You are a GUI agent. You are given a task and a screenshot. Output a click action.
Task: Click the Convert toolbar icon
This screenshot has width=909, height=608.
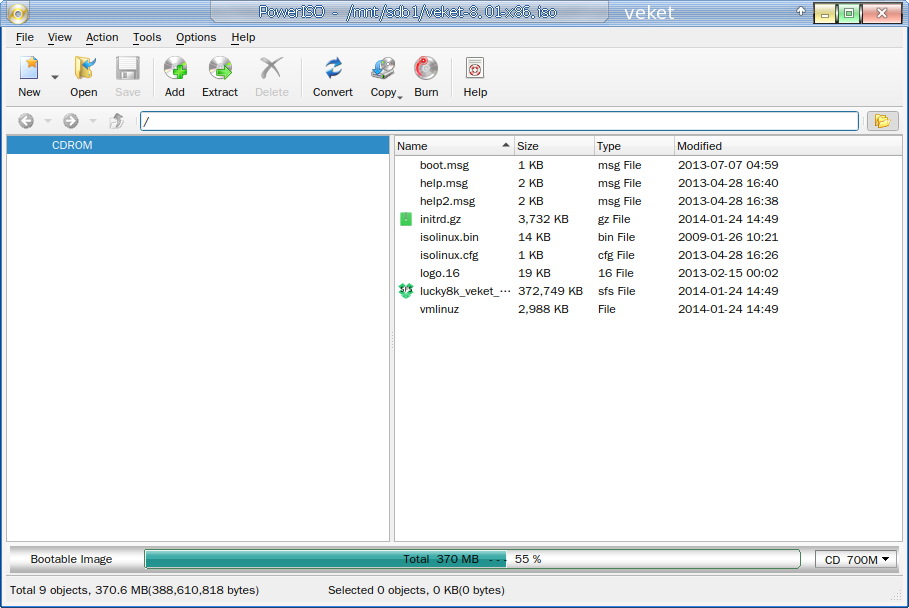[333, 68]
